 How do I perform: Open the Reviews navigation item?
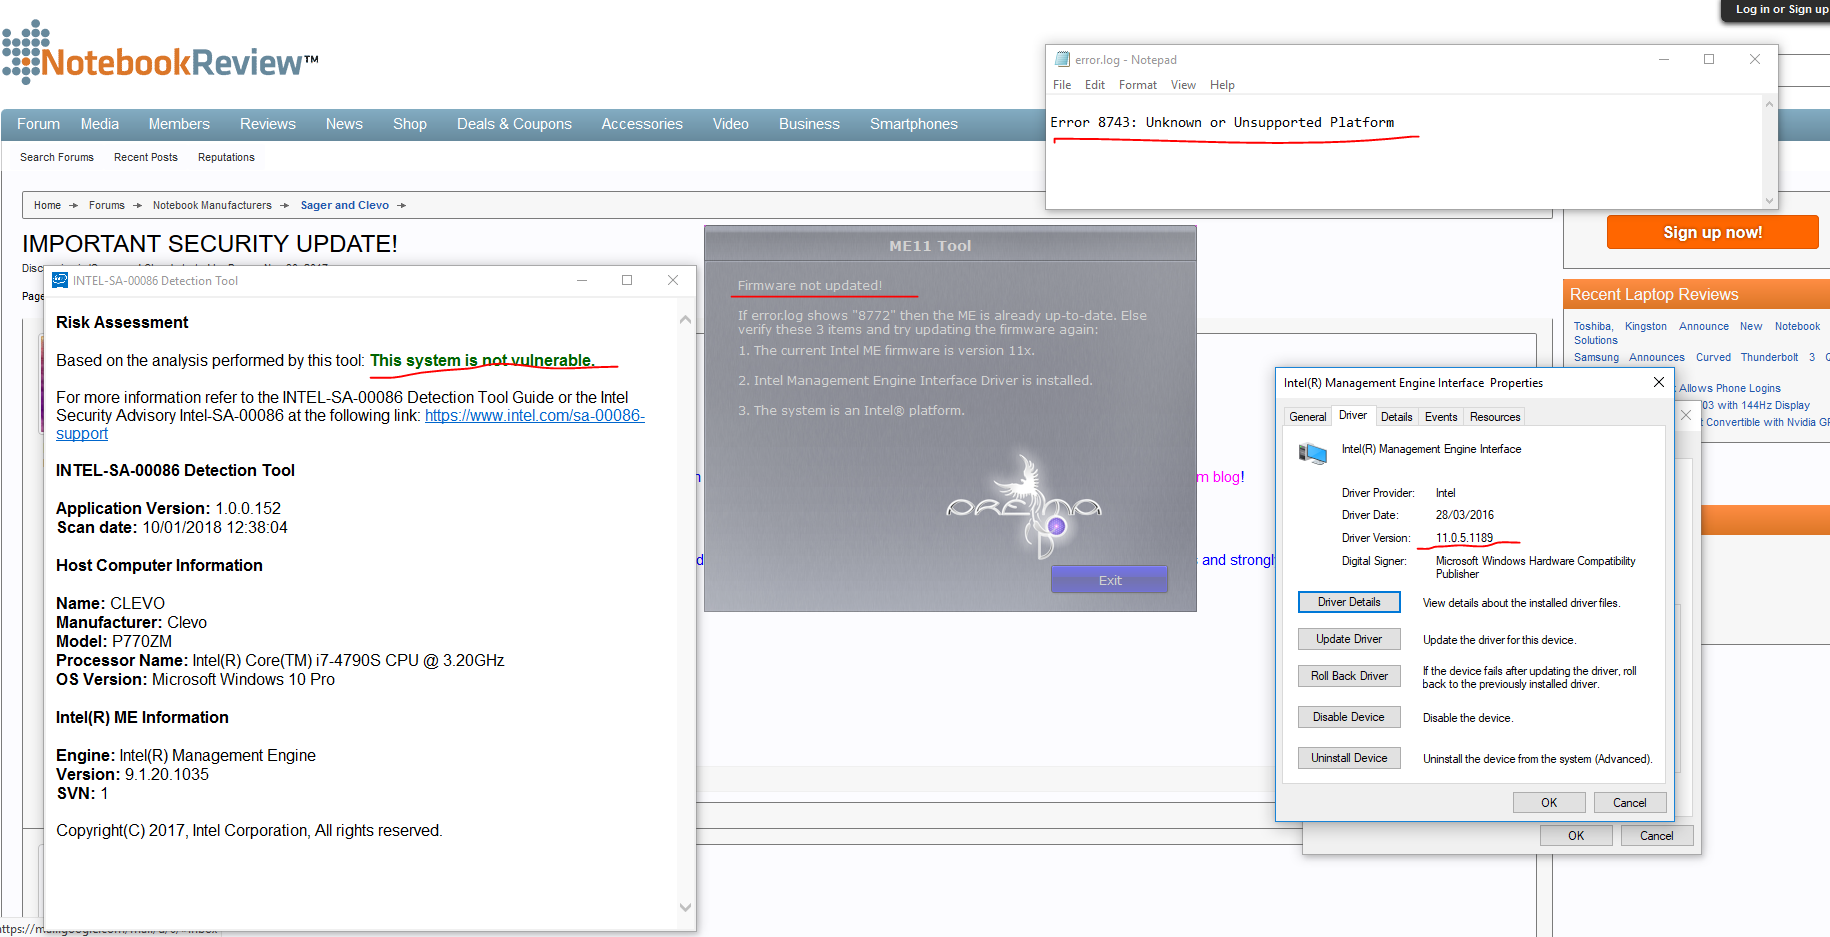pyautogui.click(x=268, y=124)
